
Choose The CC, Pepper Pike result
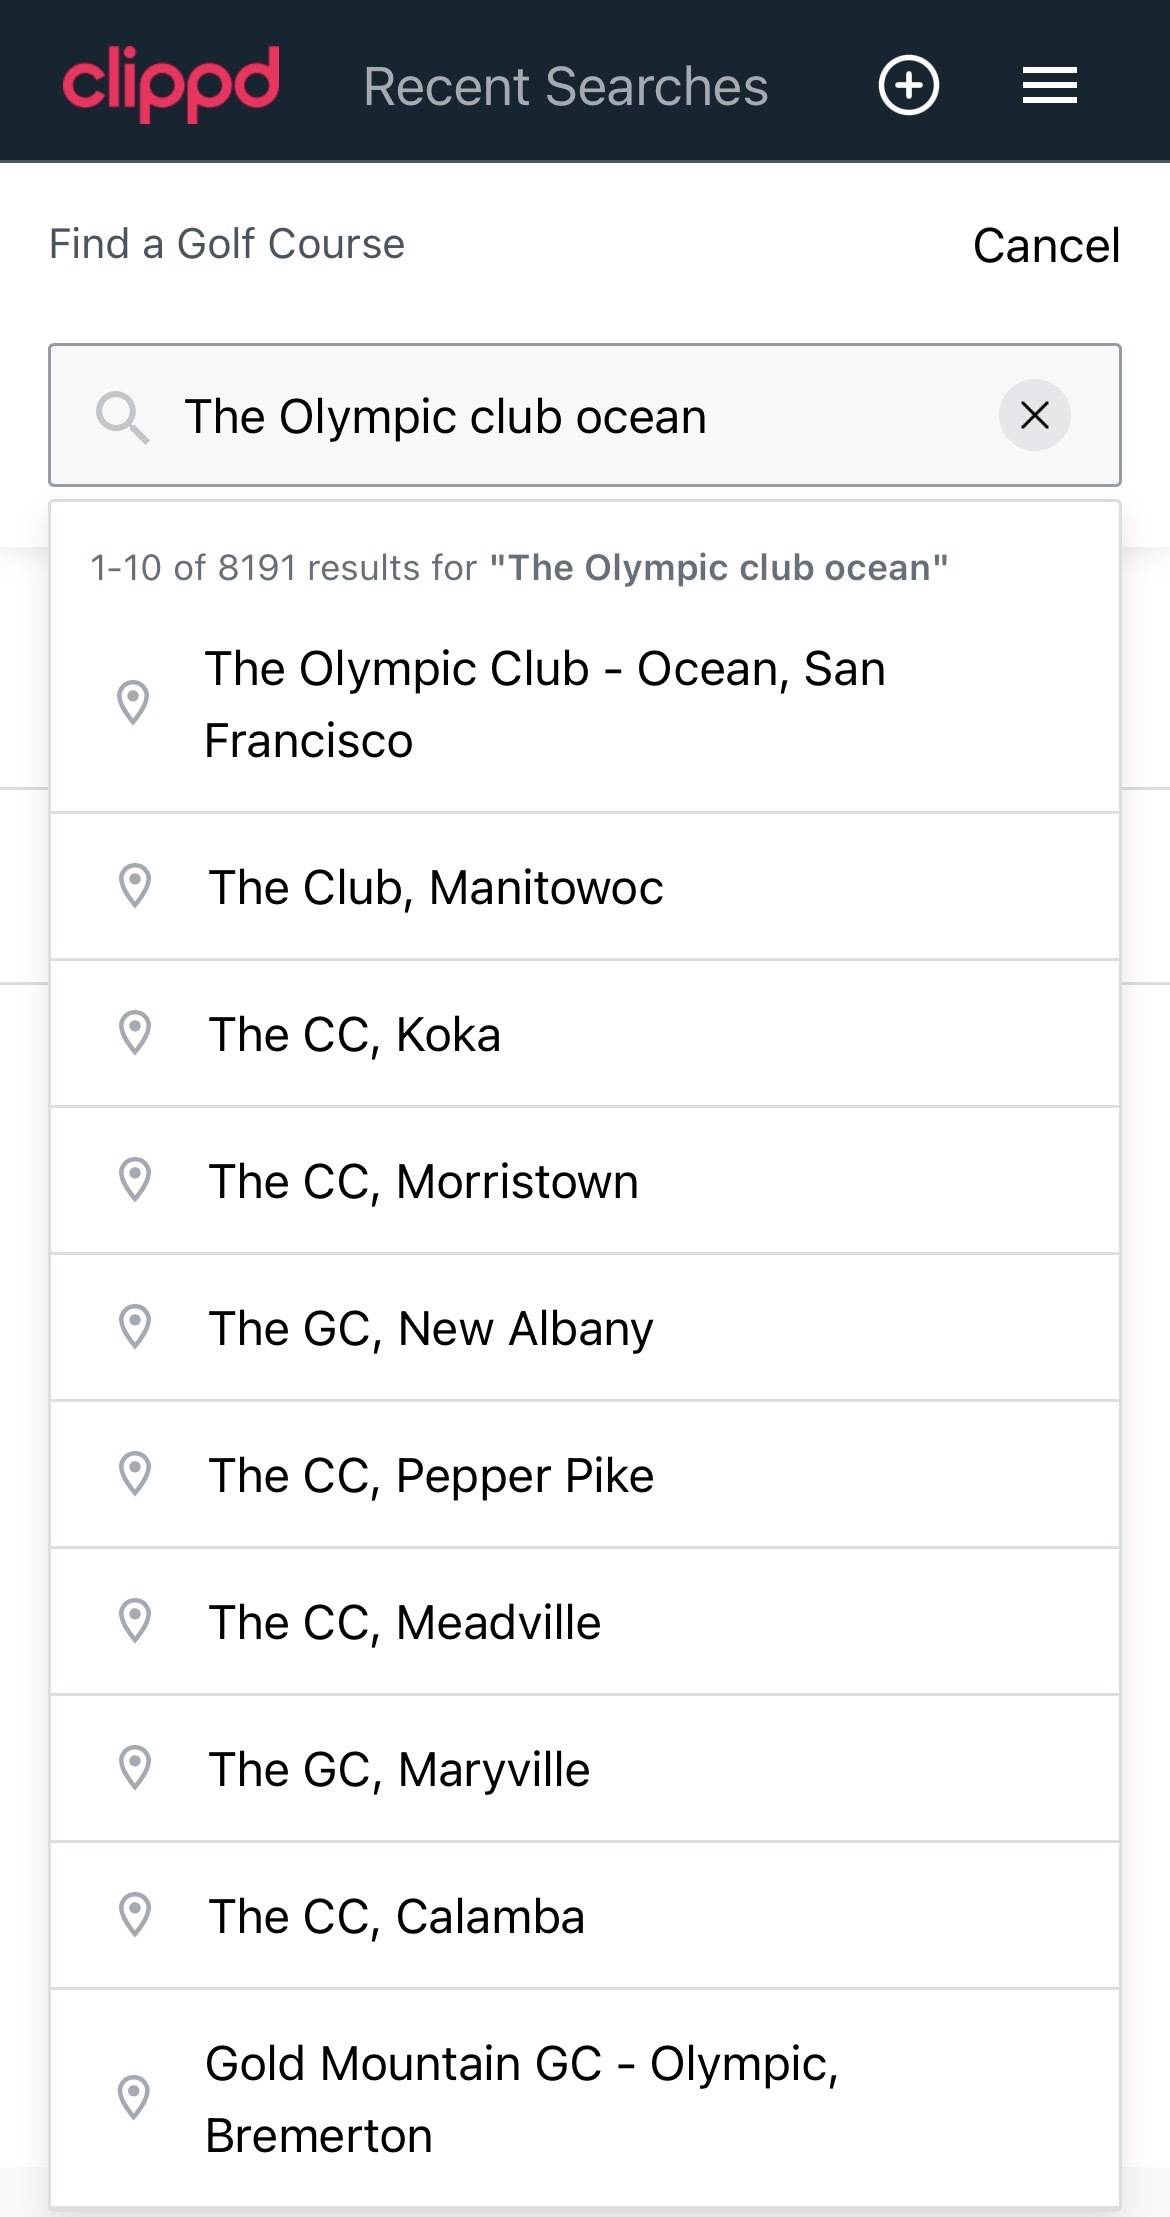pyautogui.click(x=431, y=1476)
